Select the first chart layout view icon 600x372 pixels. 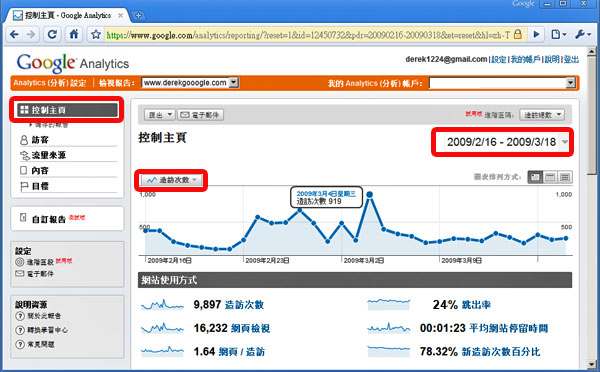point(535,177)
